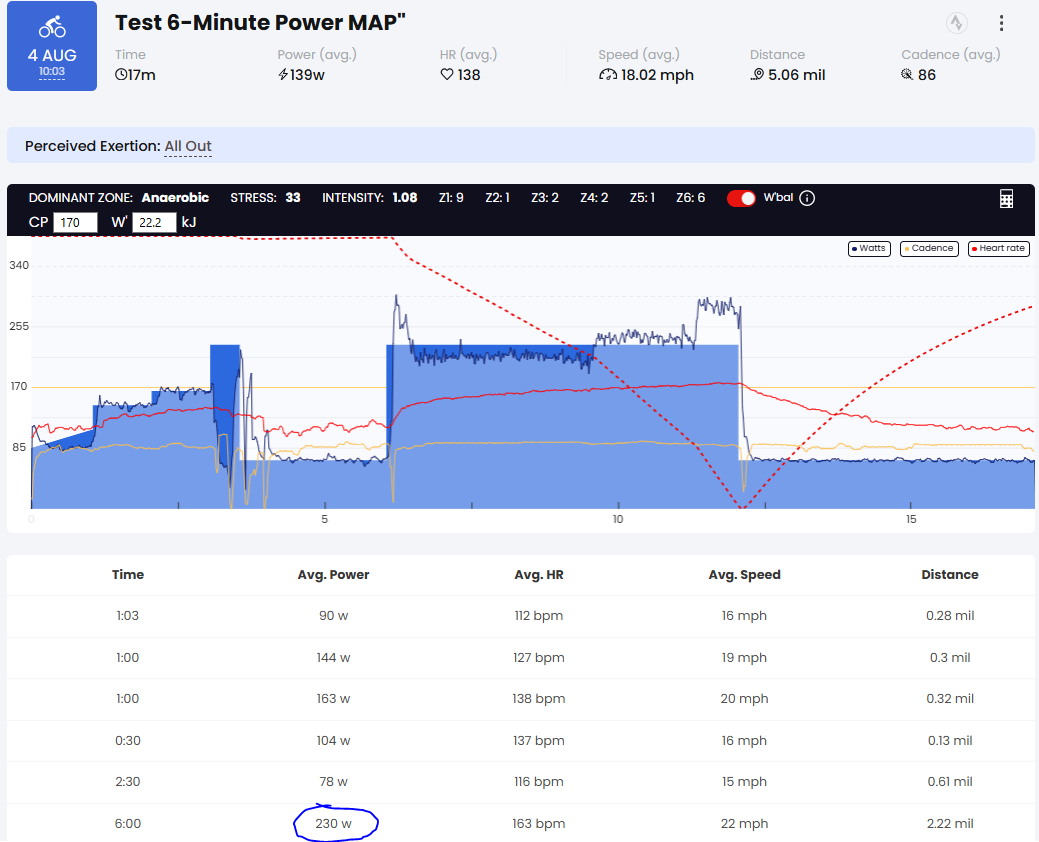This screenshot has width=1039, height=842.
Task: Click the 10:03 activity time link
Action: 52,72
